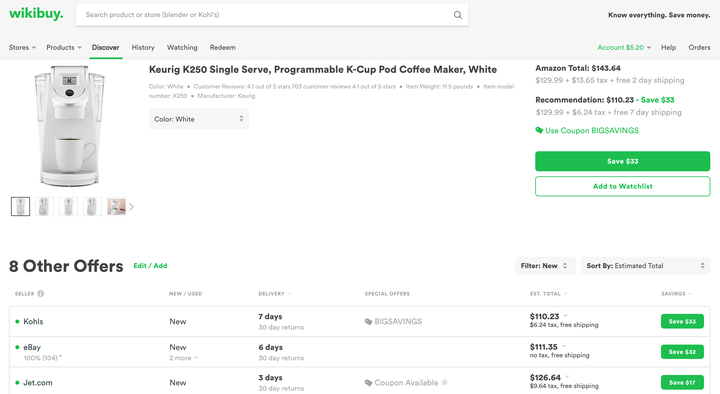Select the second product thumbnail
720x394 pixels.
(45, 207)
